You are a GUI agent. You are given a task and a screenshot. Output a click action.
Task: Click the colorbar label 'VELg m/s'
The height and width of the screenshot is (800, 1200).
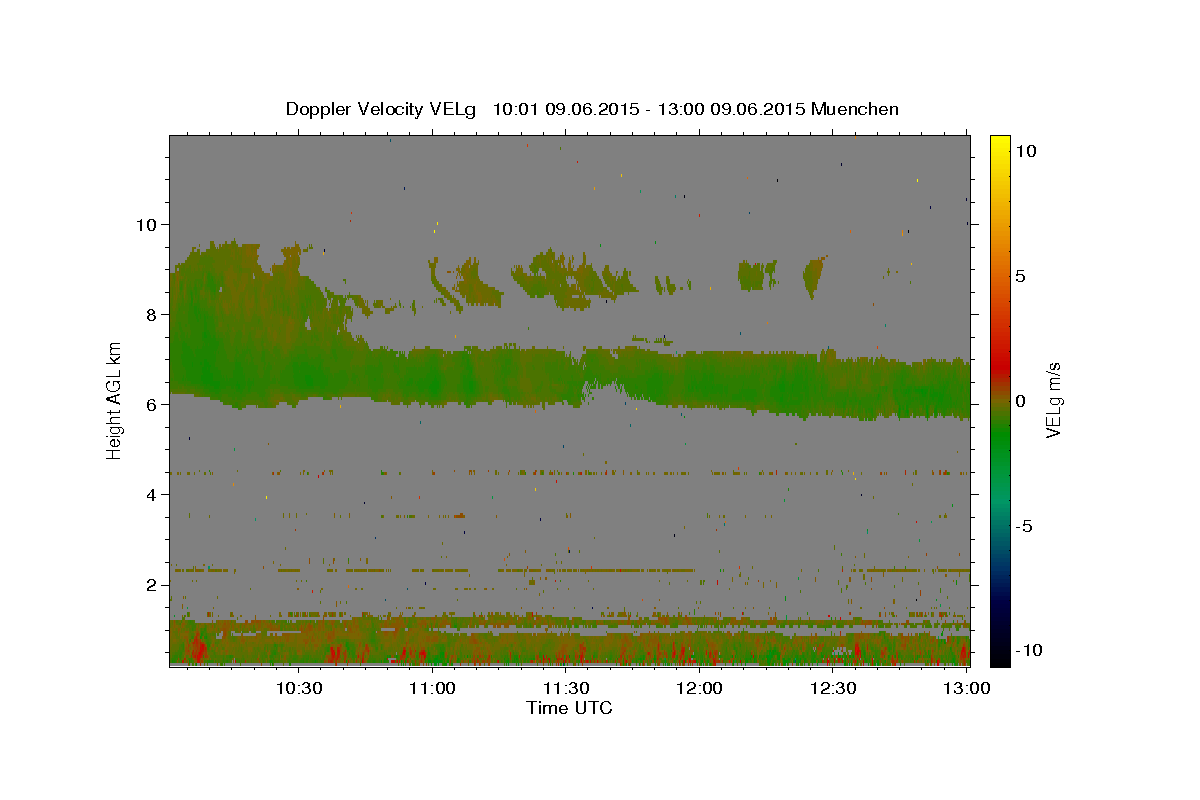[1053, 401]
